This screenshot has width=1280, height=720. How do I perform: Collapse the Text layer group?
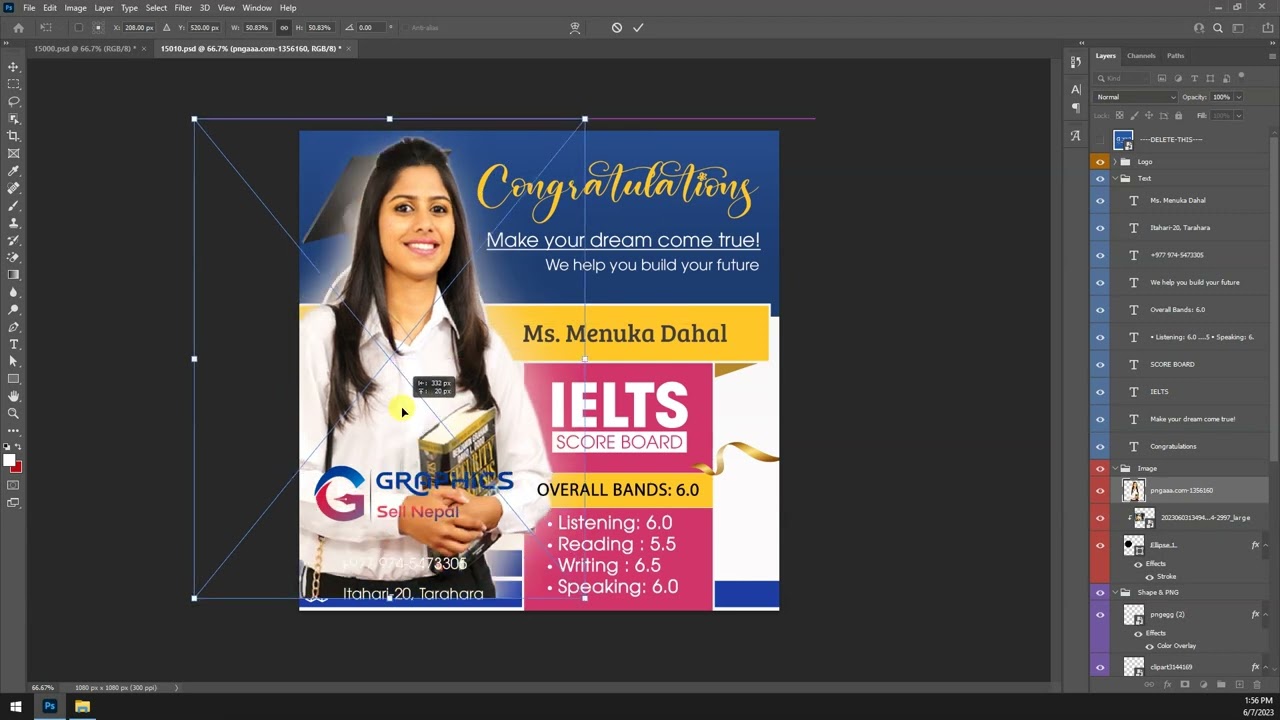tap(1115, 178)
